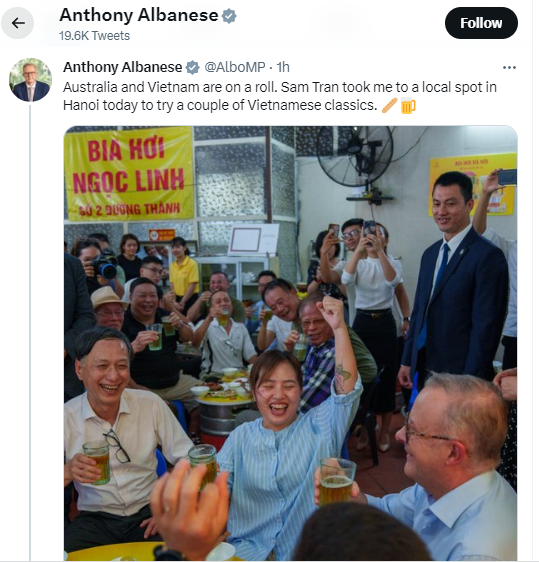Click the beer mugs emoji in tweet
This screenshot has height=562, width=539.
[x=408, y=105]
